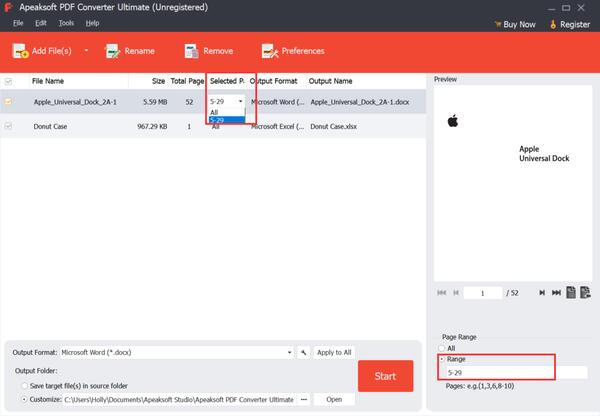Jump to the first preview page

[x=443, y=293]
